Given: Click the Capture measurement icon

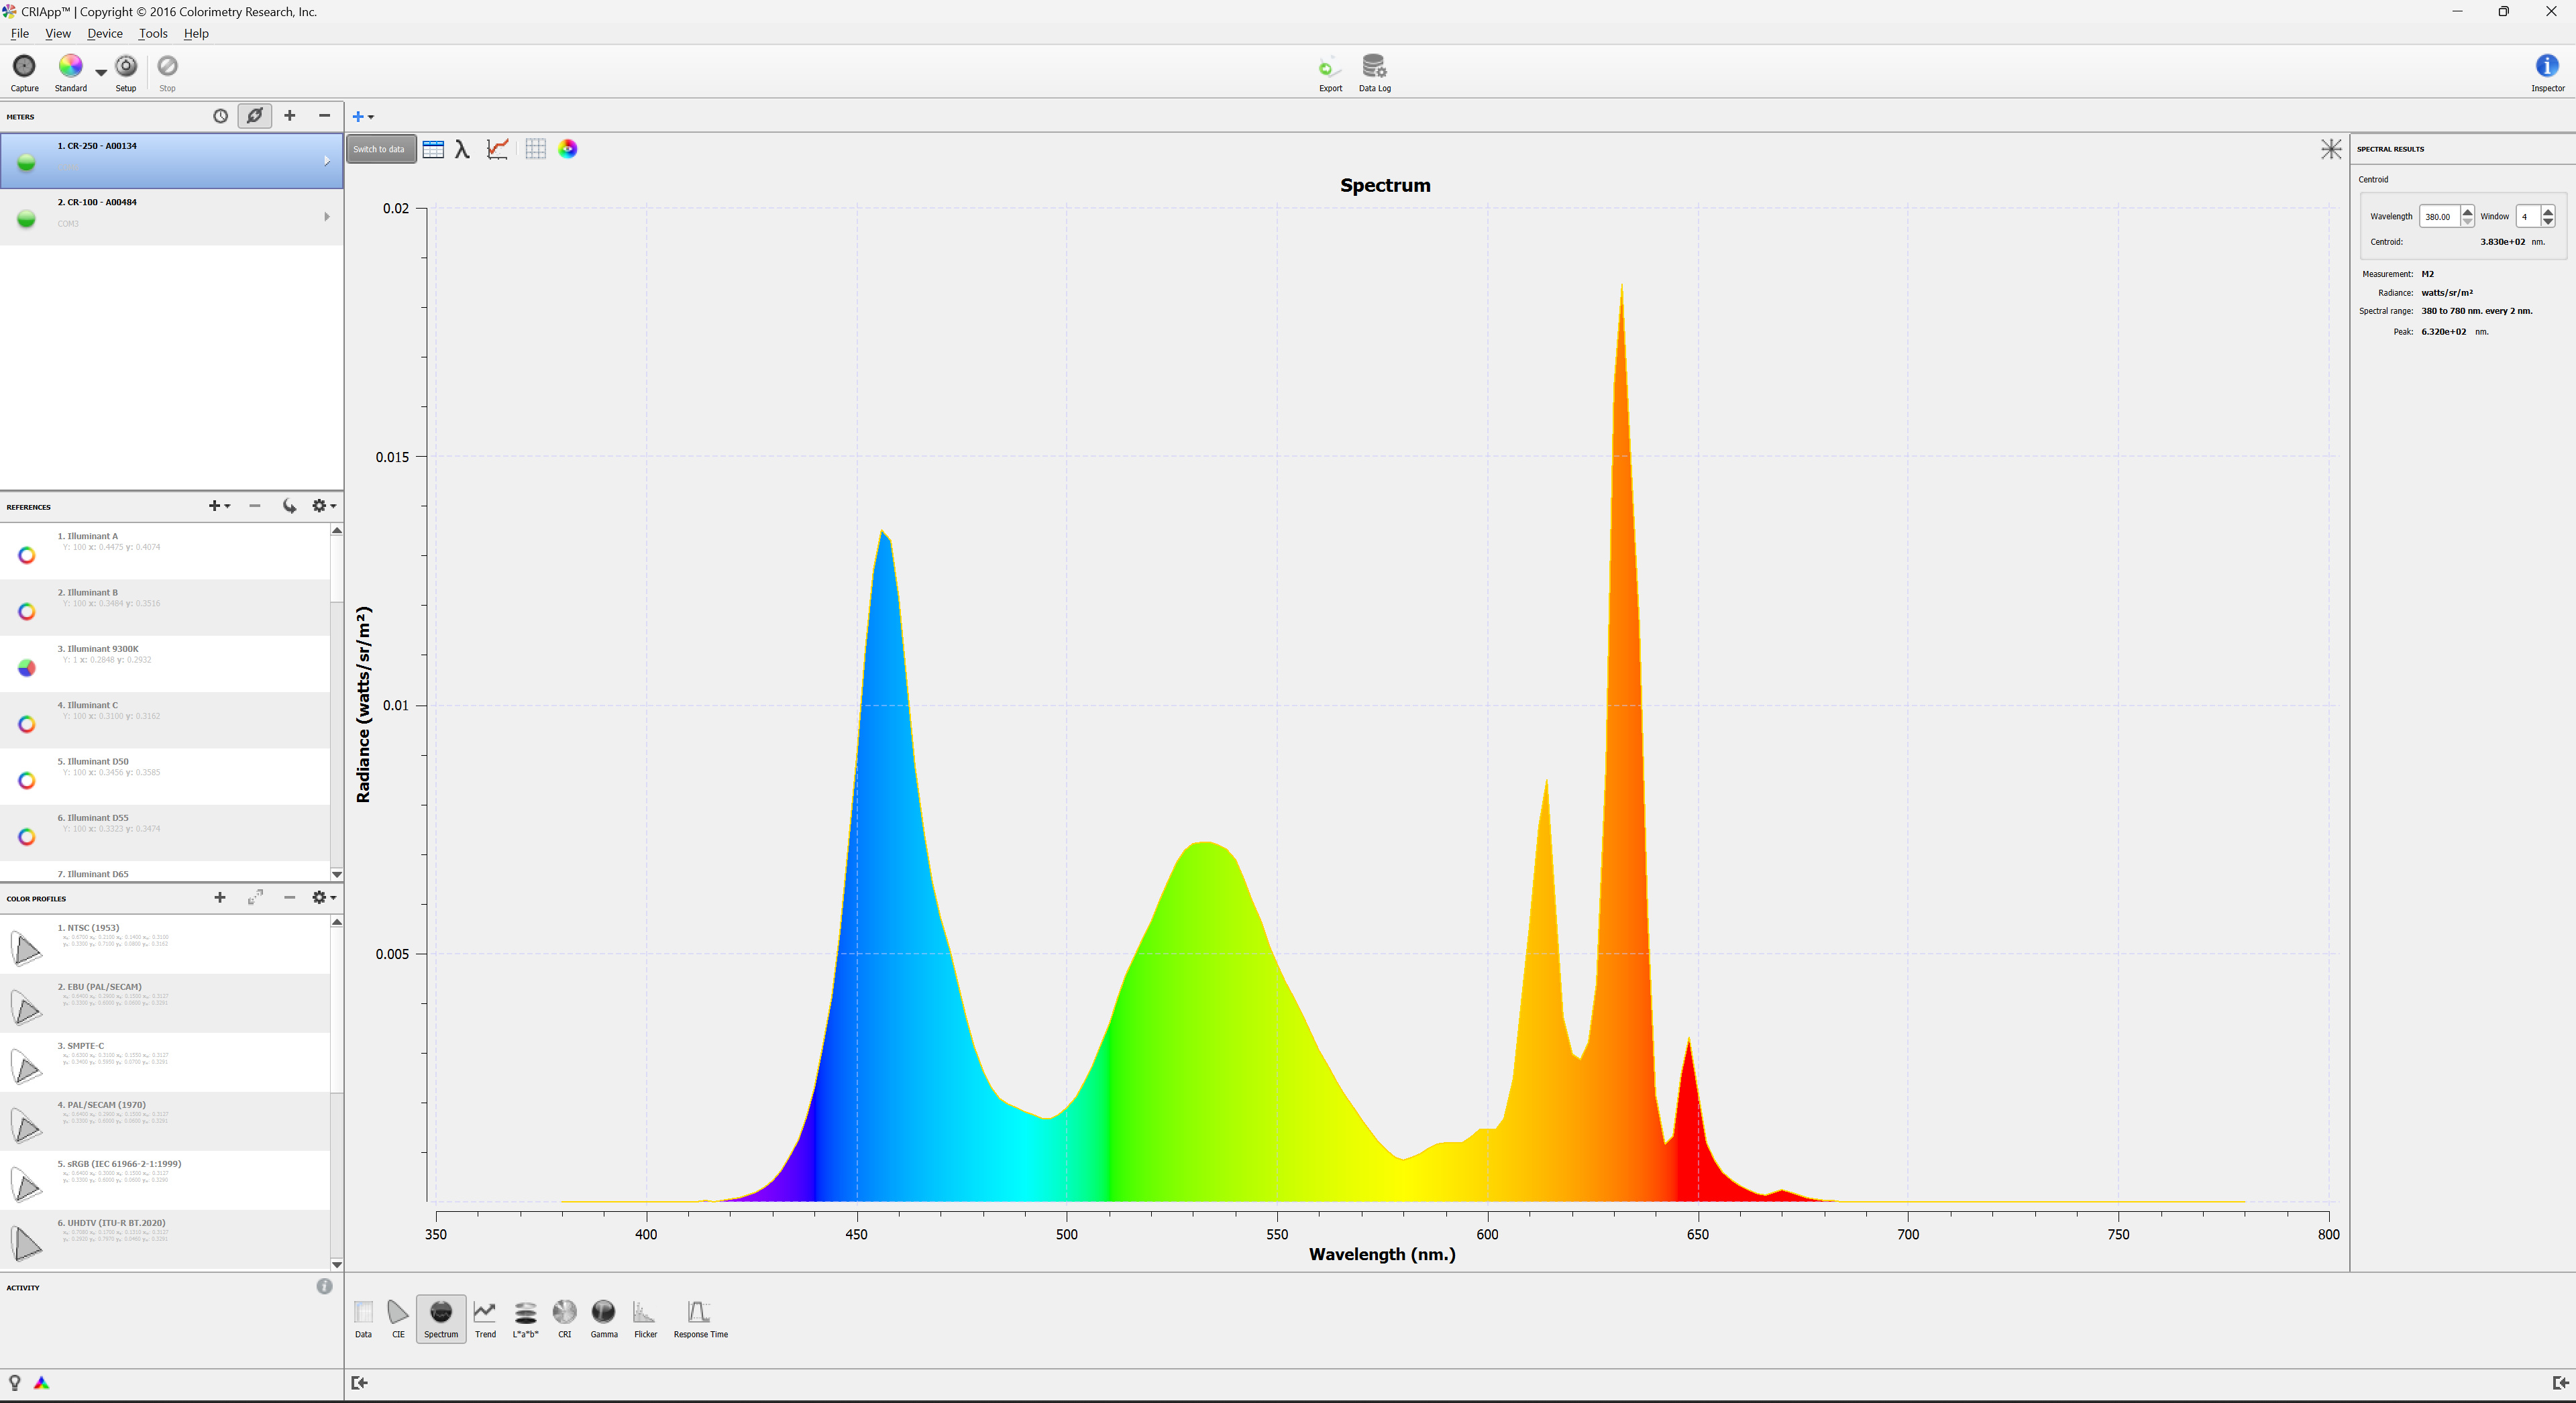Looking at the screenshot, I should (24, 67).
